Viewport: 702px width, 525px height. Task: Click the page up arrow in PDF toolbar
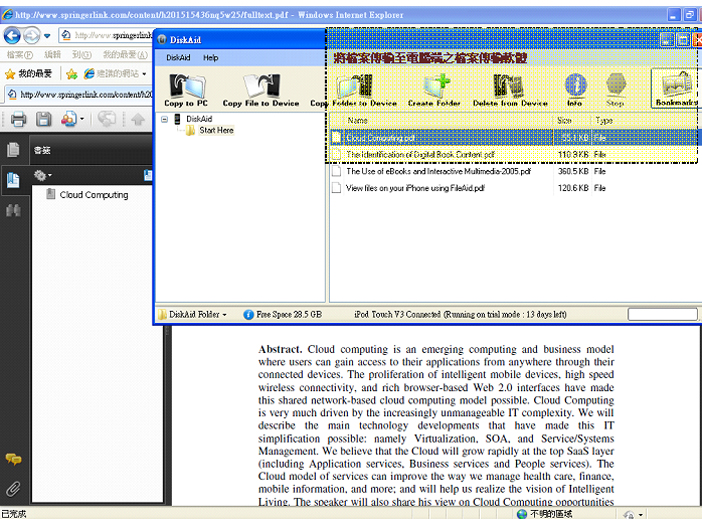[x=138, y=120]
